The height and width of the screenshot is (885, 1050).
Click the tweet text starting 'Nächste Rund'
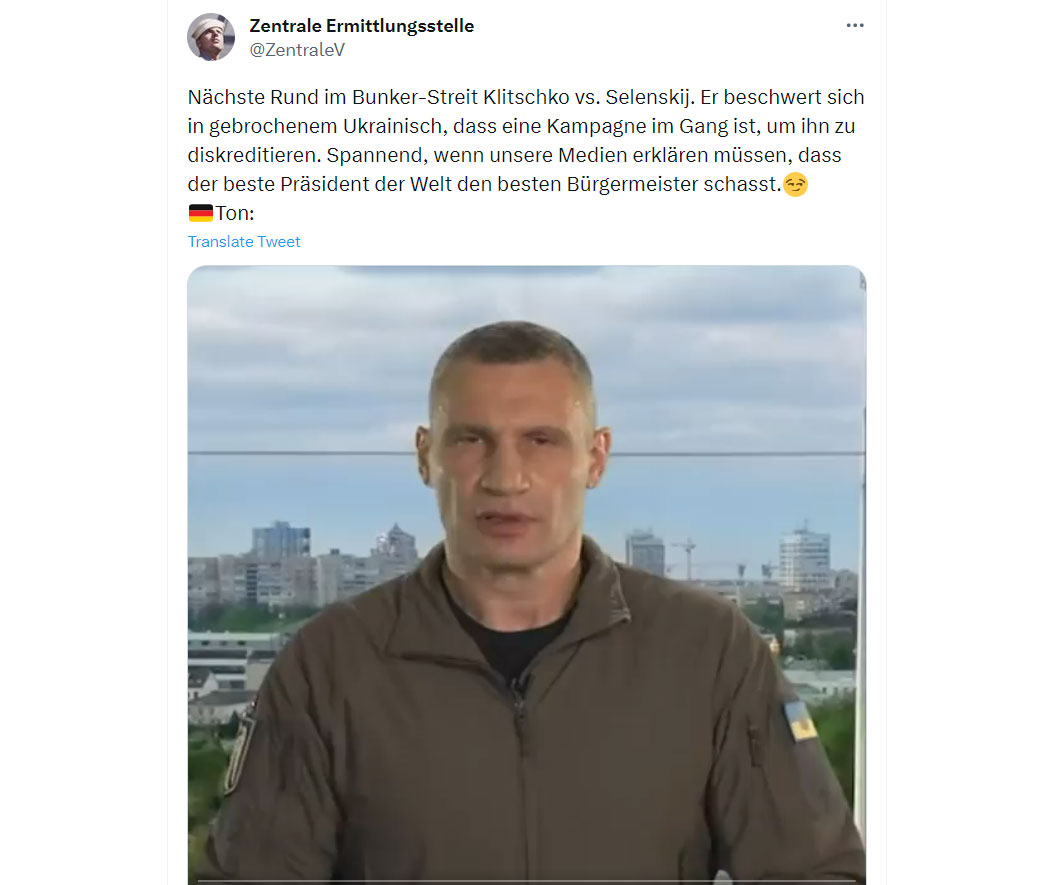click(526, 141)
